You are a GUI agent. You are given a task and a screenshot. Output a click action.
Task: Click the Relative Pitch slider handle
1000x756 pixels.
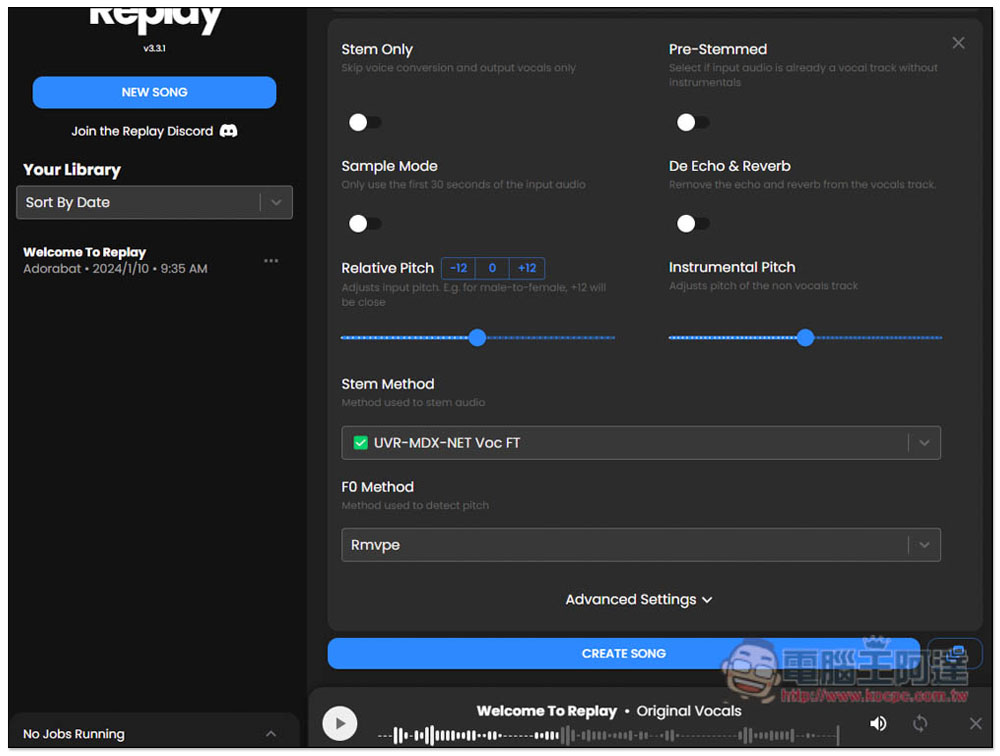click(x=477, y=337)
